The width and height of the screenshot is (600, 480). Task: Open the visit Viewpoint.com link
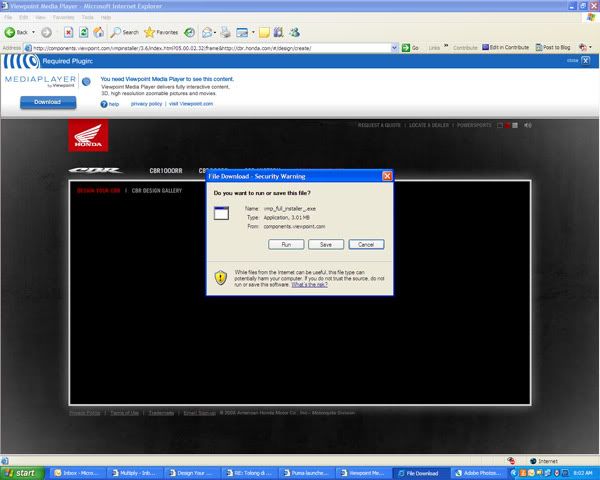click(x=191, y=104)
